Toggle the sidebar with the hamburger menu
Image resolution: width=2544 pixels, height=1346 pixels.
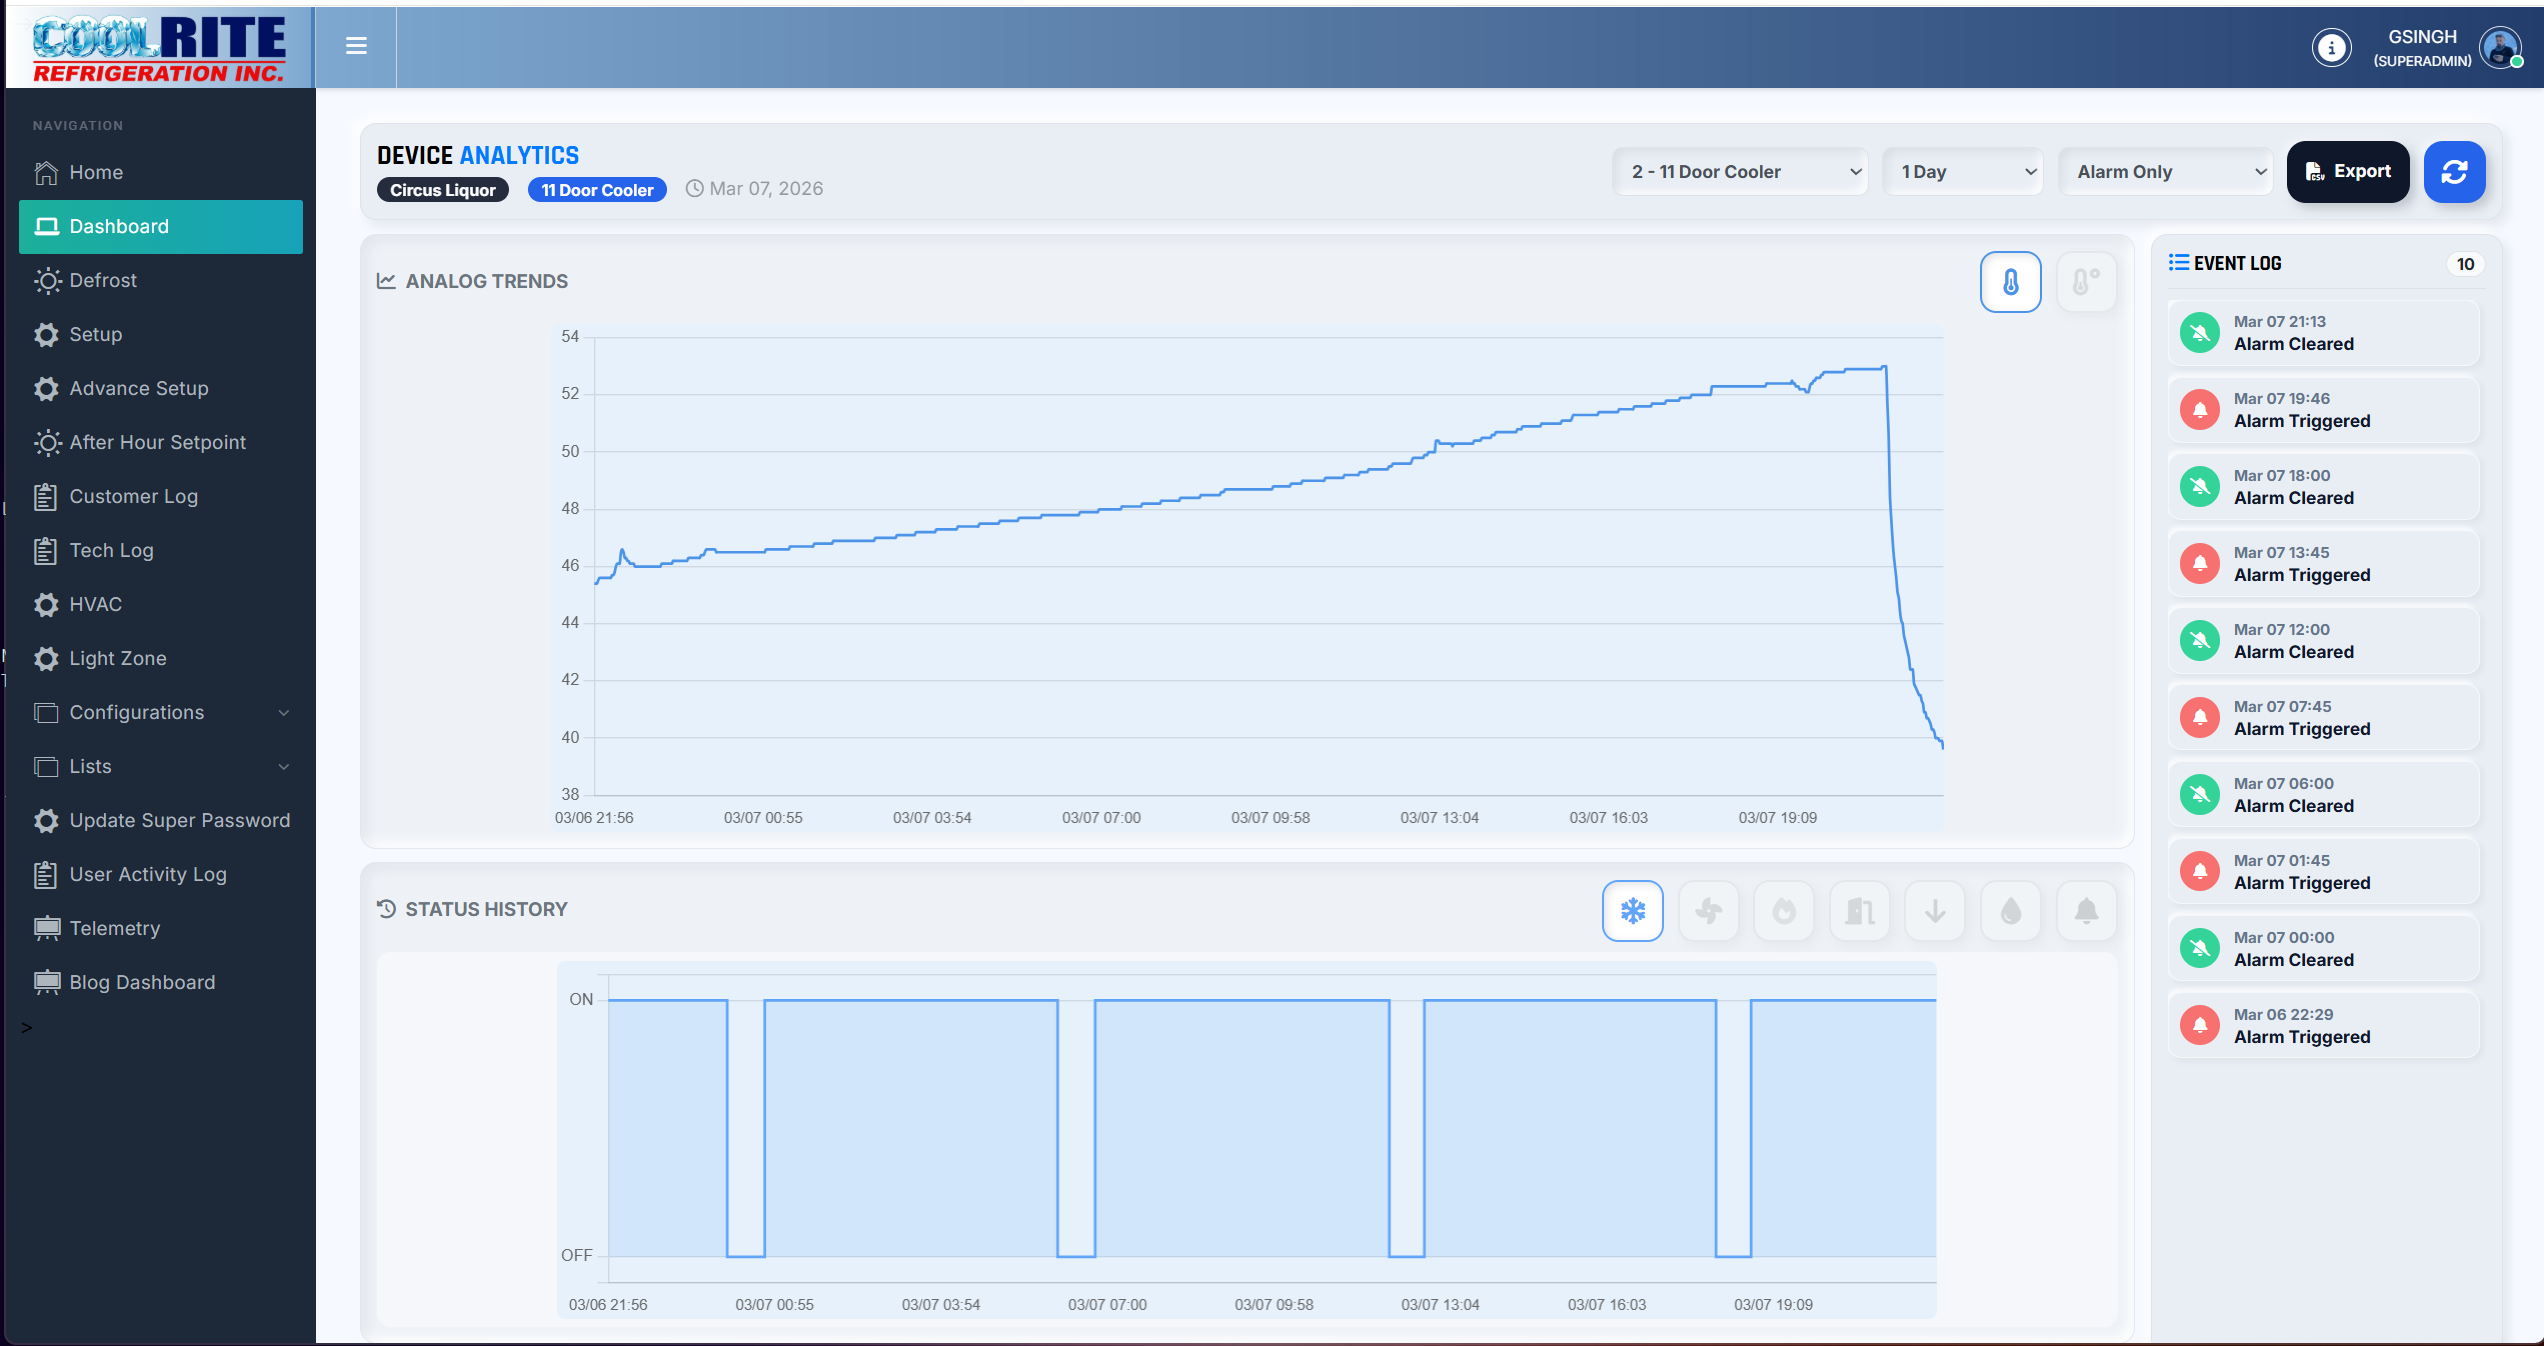point(356,47)
